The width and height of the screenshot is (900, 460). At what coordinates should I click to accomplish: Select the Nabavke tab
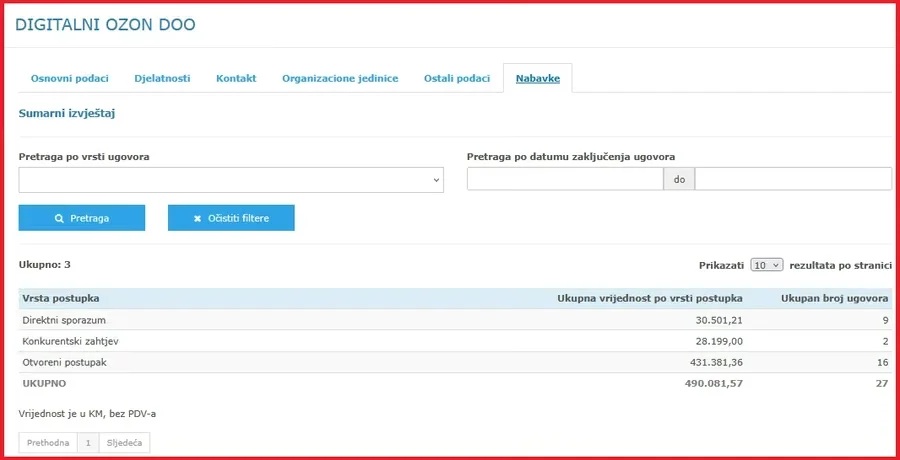point(538,79)
